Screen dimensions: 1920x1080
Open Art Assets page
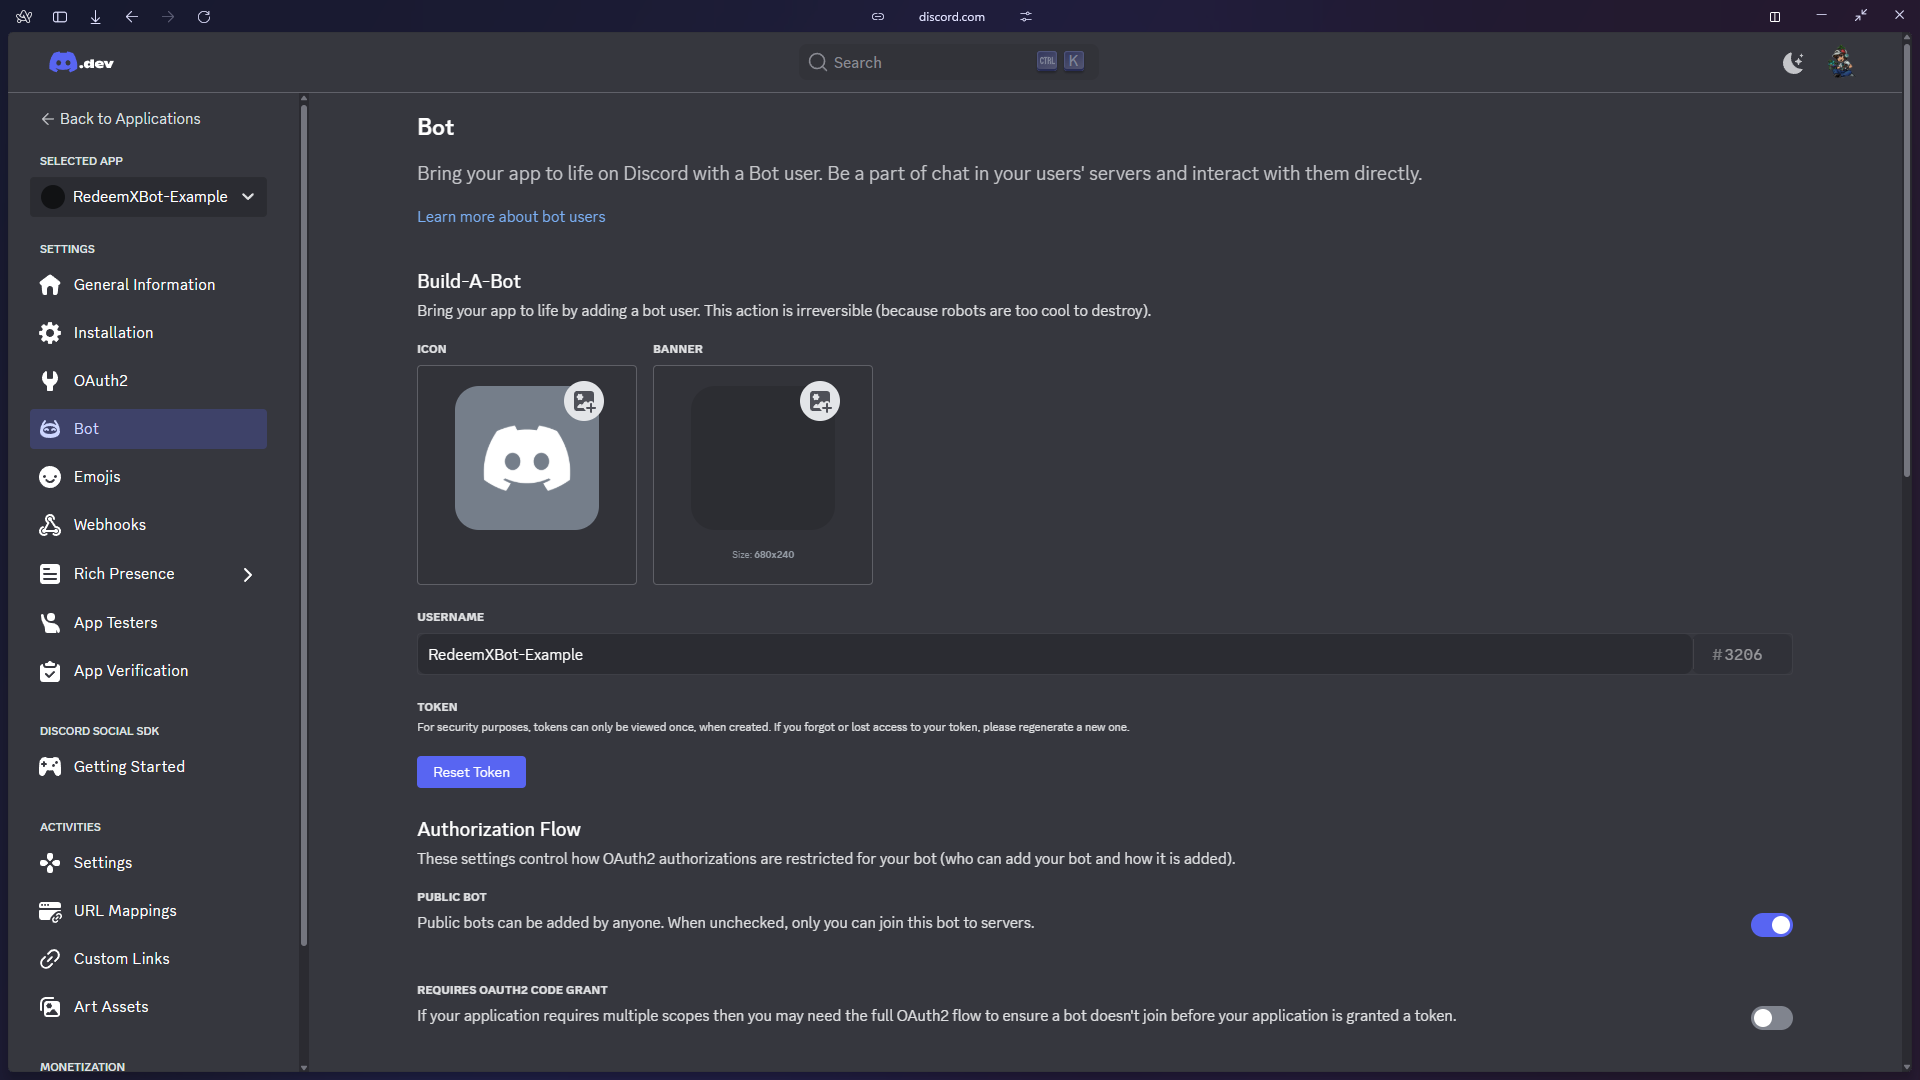[148, 1007]
